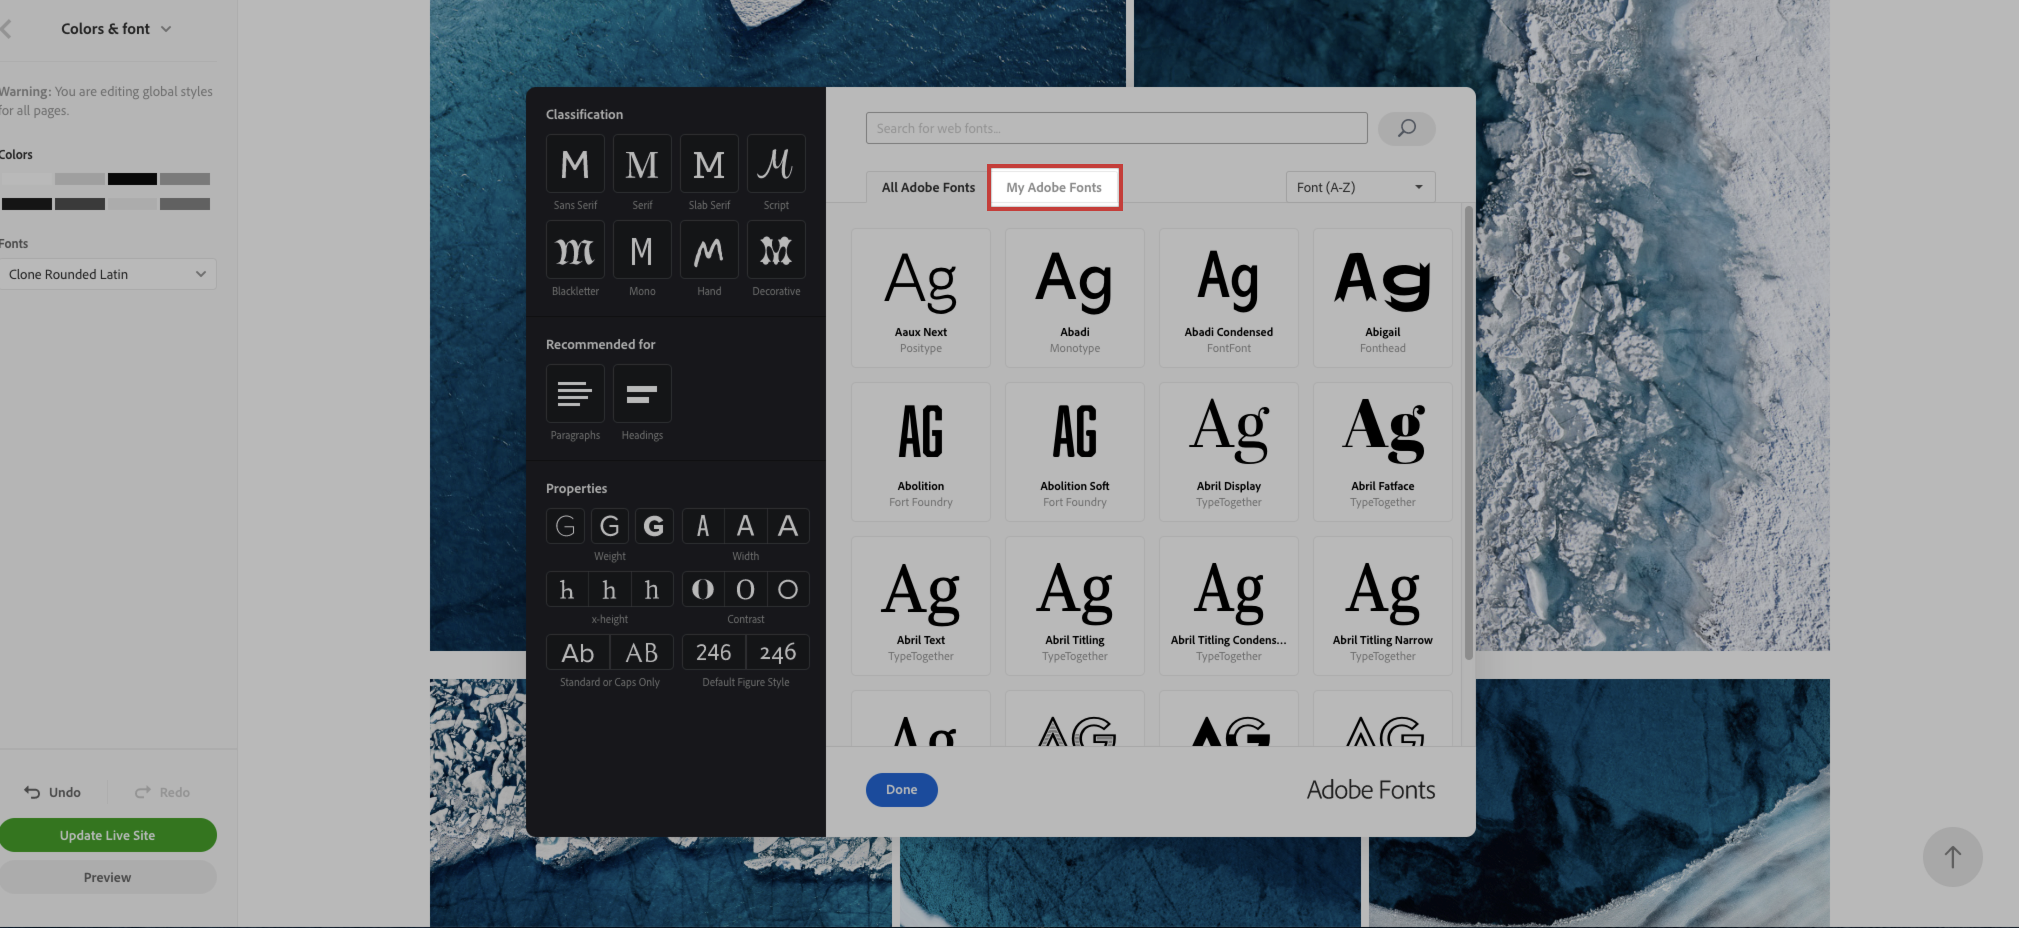Screen dimensions: 2019x928
Task: Pick the Blackletter classification icon
Action: pos(575,250)
